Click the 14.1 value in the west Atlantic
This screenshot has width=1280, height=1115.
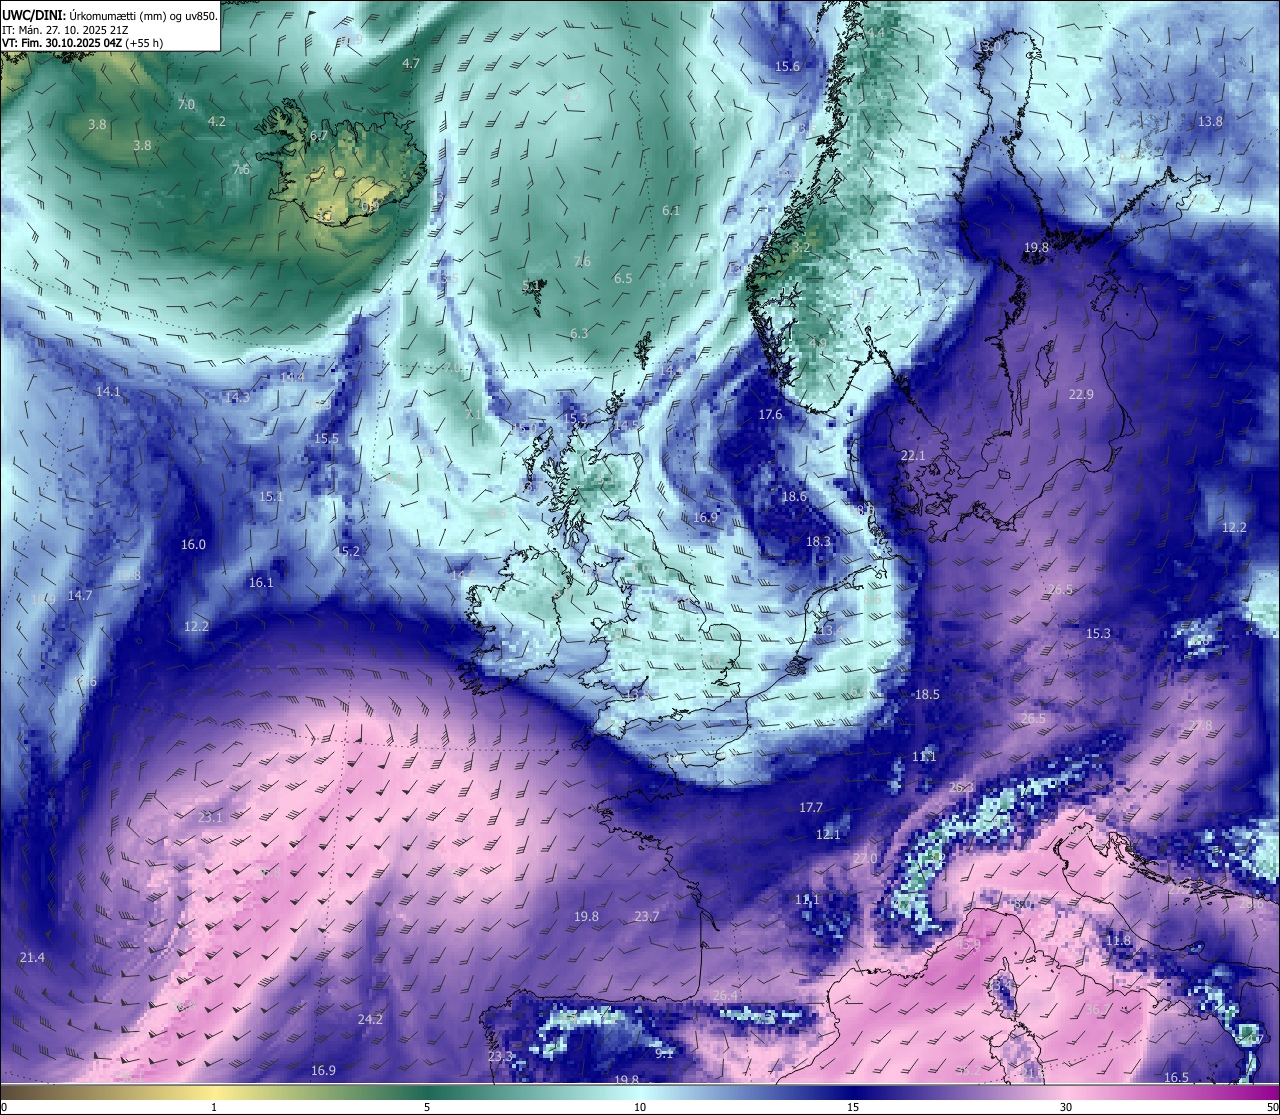(x=108, y=391)
